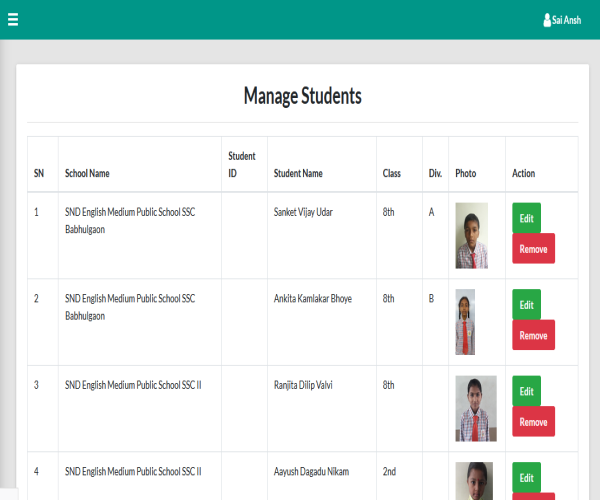Edit student Aayush Dagadu Nikam
This screenshot has height=500, width=600.
[x=527, y=477]
